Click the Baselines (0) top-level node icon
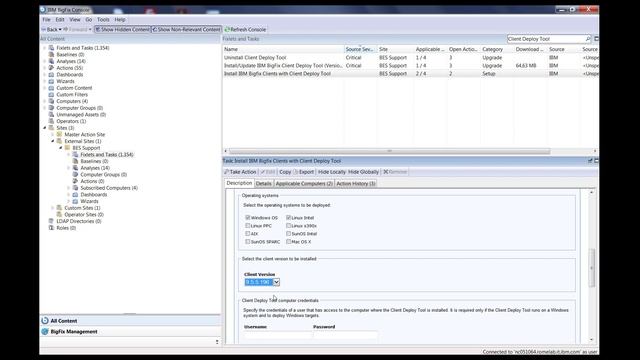This screenshot has height=360, width=640. pos(51,54)
